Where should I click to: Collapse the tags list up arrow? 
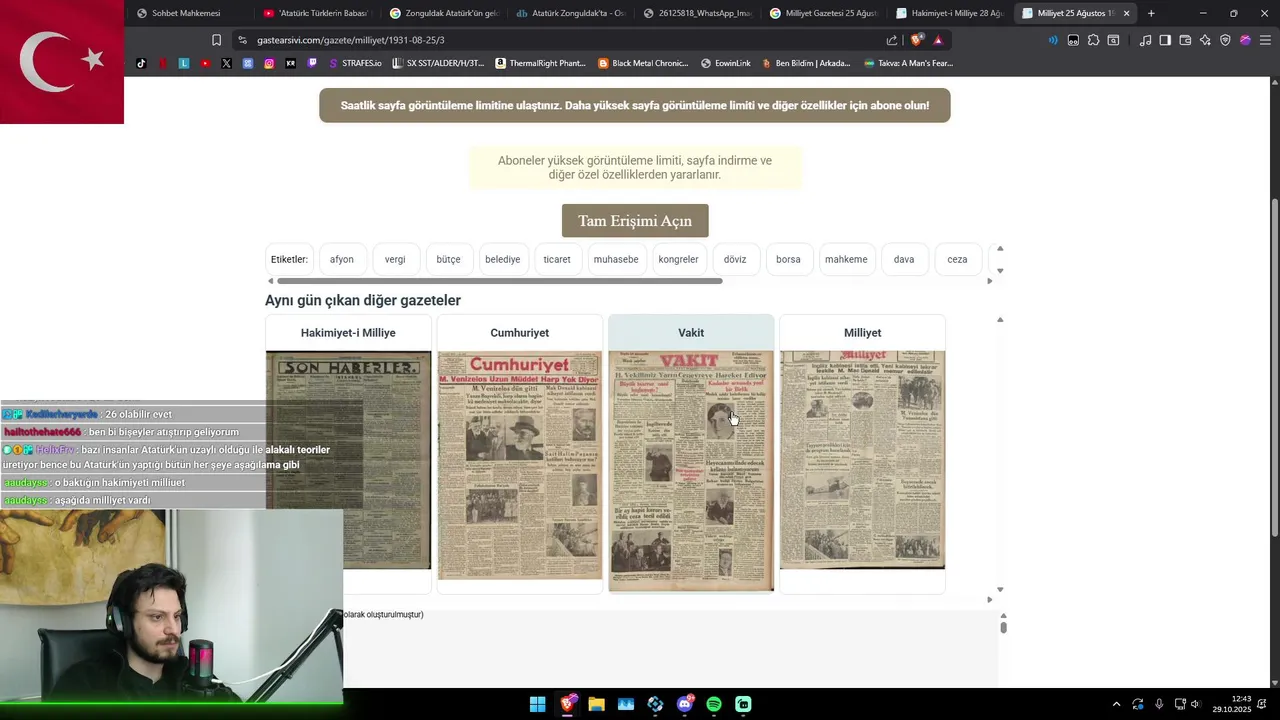[1000, 248]
